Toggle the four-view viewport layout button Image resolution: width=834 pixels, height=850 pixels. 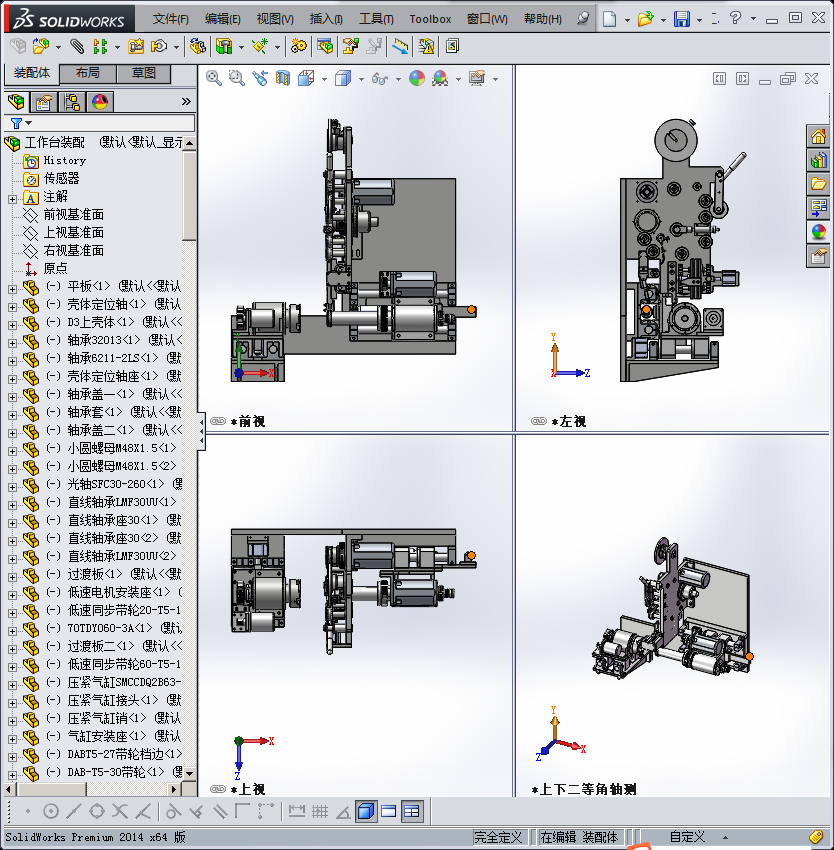pyautogui.click(x=412, y=811)
